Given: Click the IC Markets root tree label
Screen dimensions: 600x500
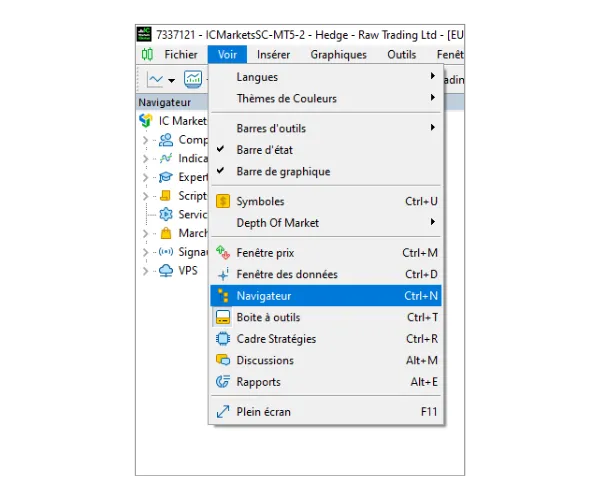Looking at the screenshot, I should [x=183, y=121].
